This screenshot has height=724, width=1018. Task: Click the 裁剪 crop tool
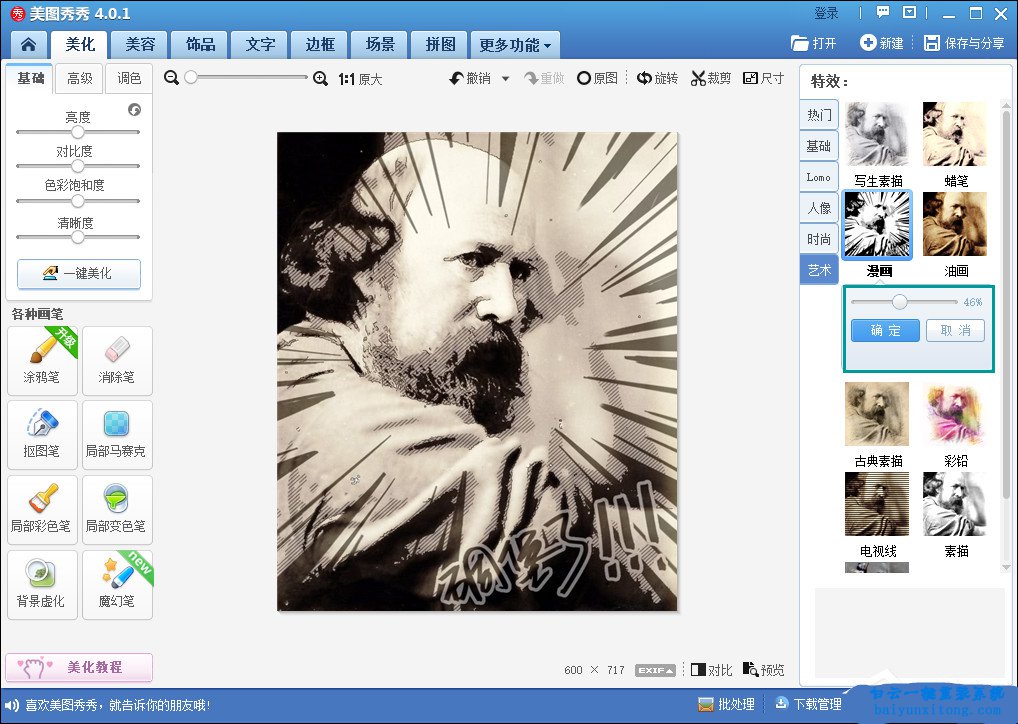point(711,79)
